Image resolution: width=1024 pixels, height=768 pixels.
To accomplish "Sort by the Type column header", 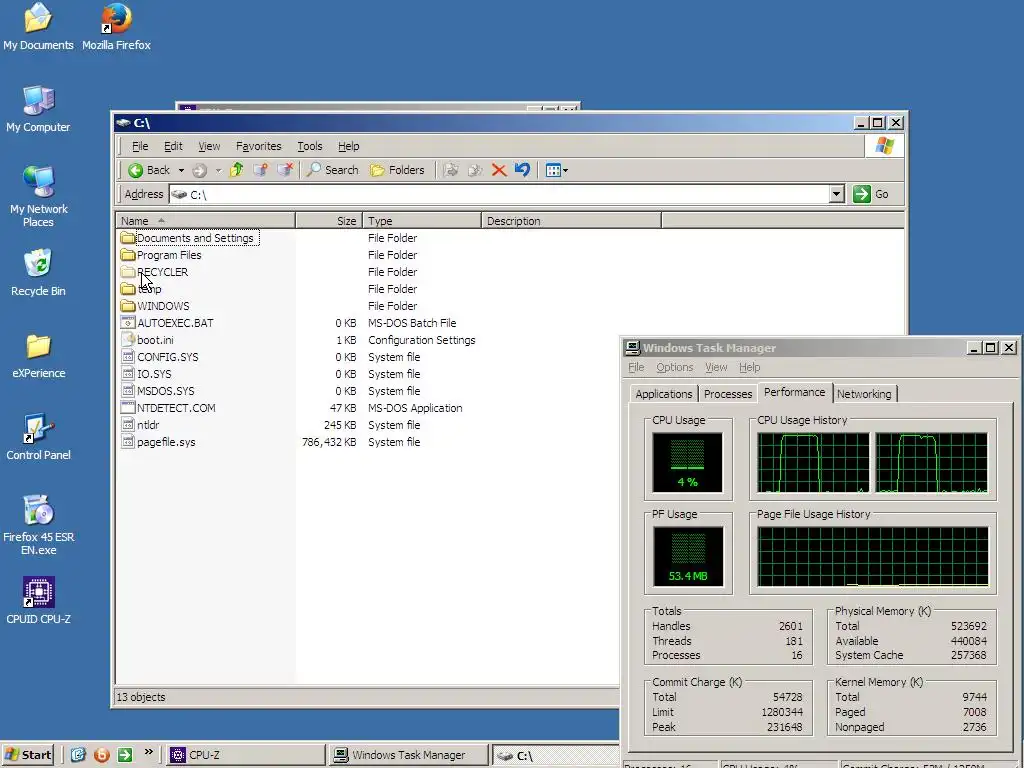I will (422, 221).
